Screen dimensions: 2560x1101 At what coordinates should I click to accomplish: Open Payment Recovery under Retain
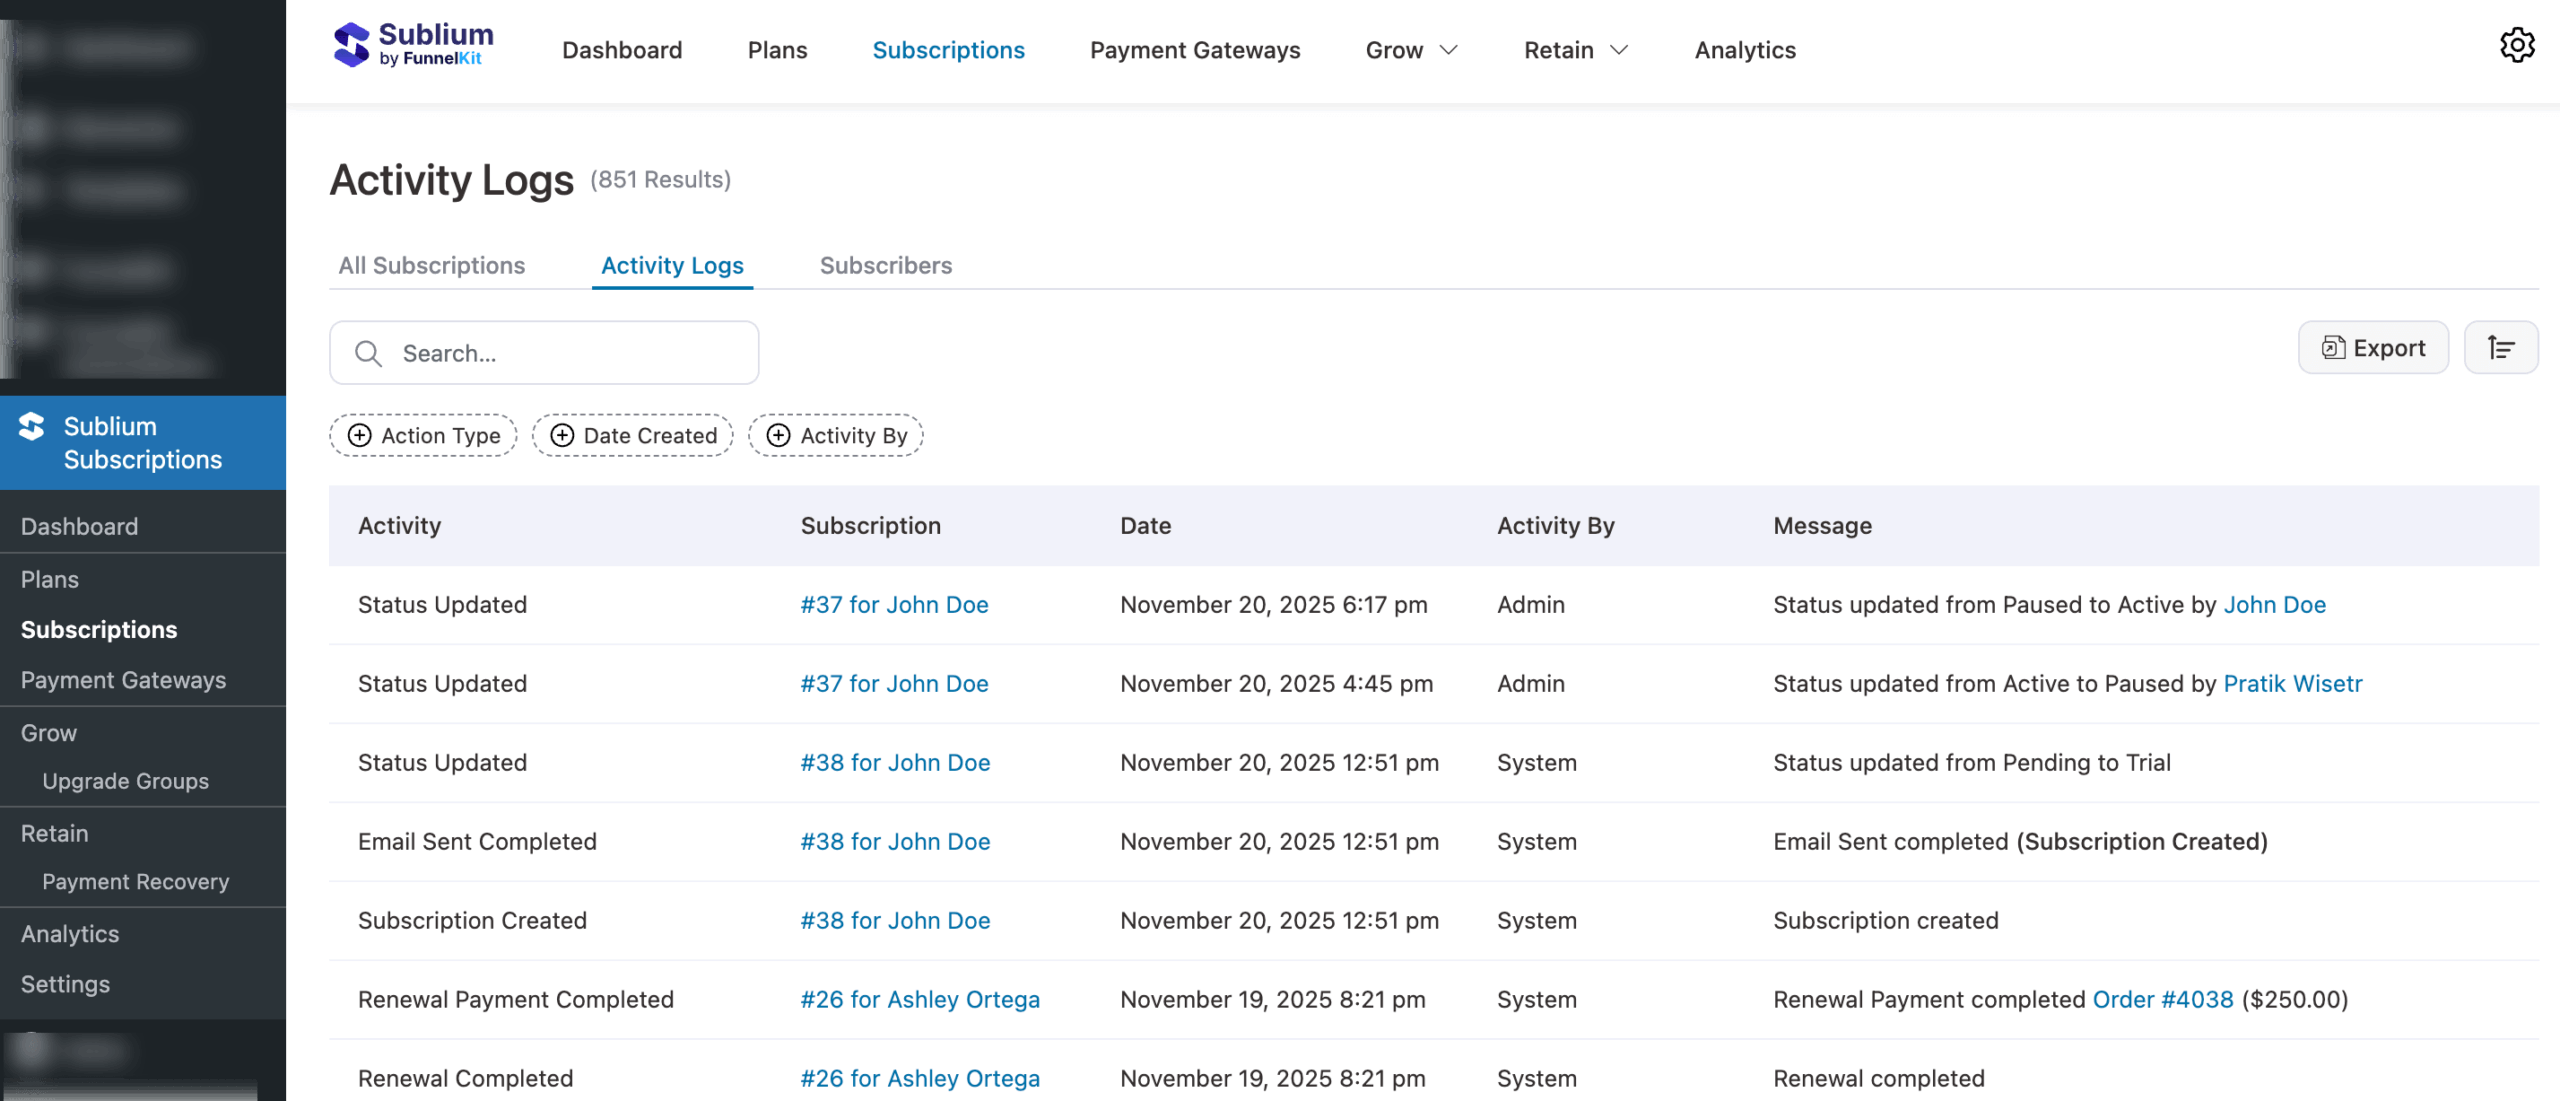click(x=136, y=882)
